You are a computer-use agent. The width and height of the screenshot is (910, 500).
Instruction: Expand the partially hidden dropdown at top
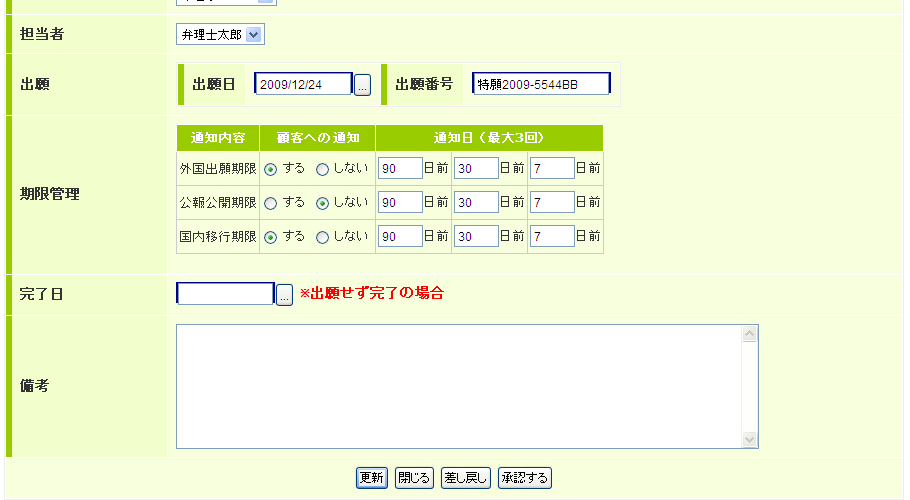226,2
